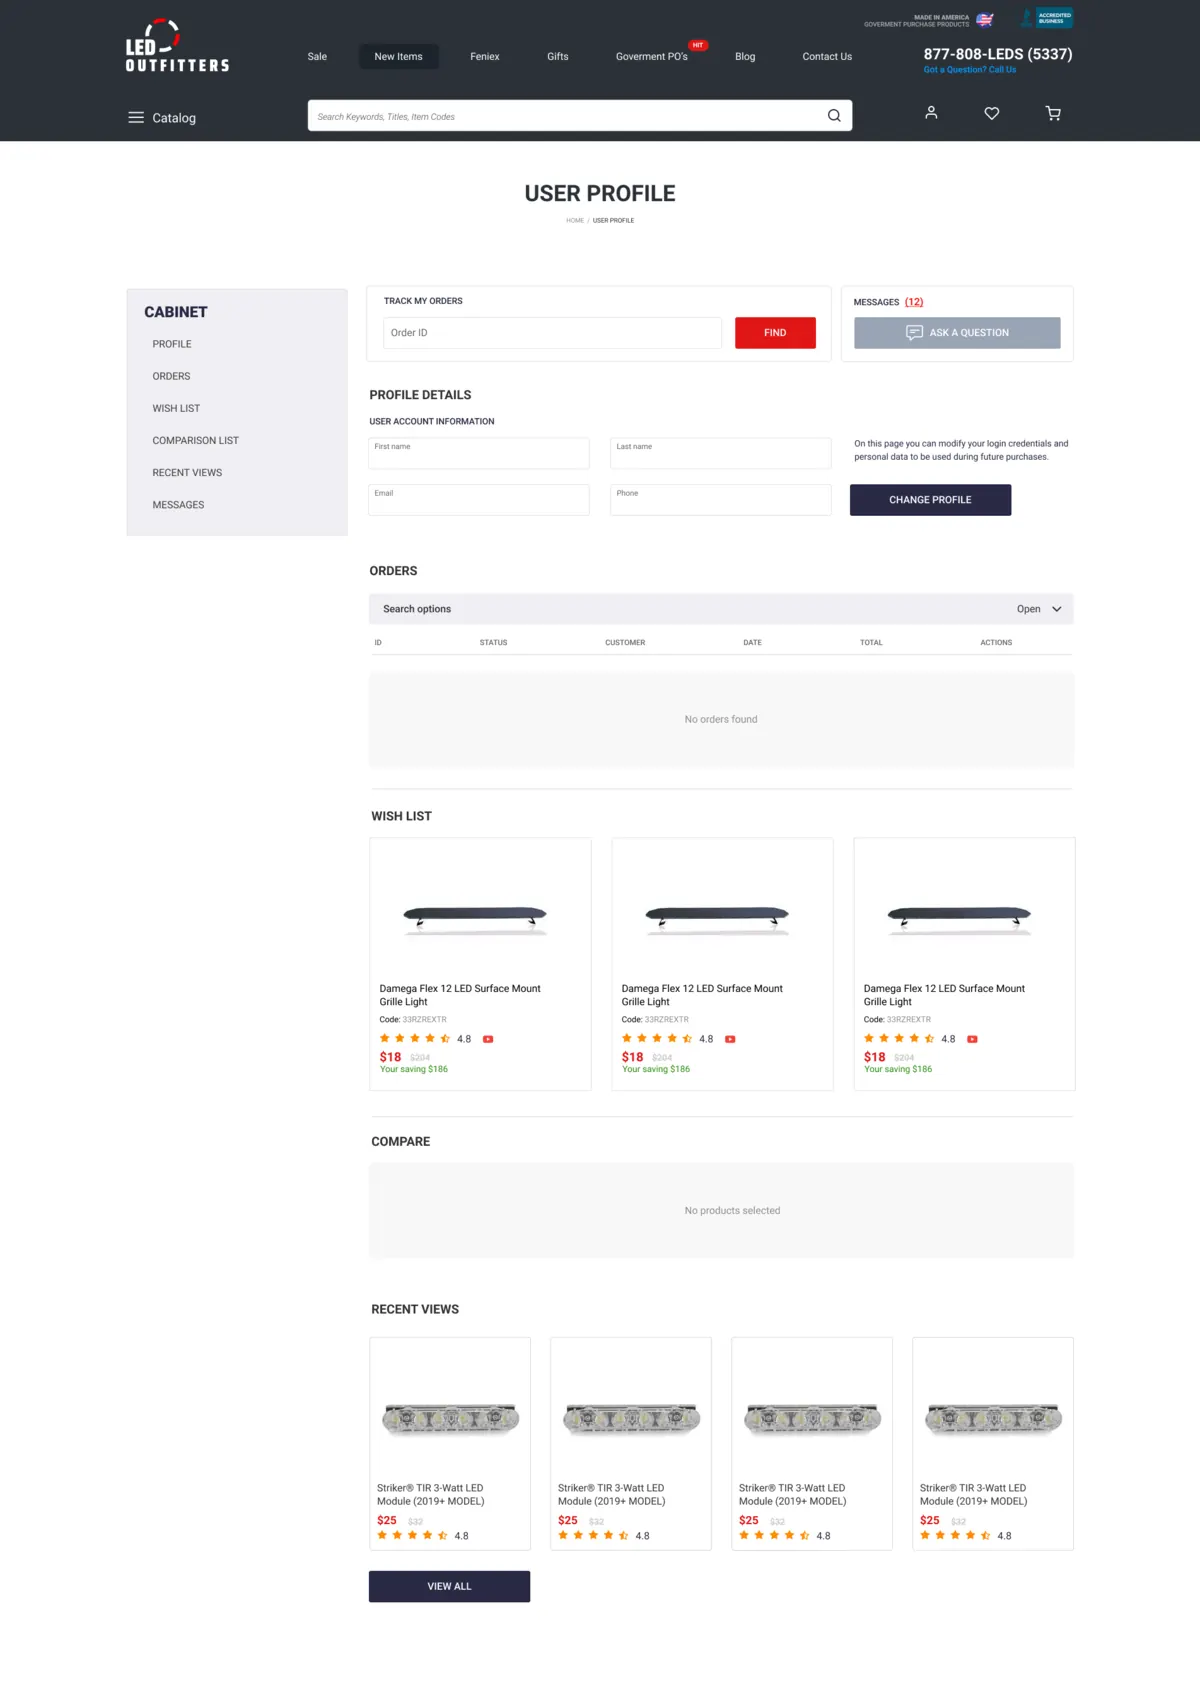1200x1702 pixels.
Task: Open Goverment PO's menu item
Action: point(652,56)
